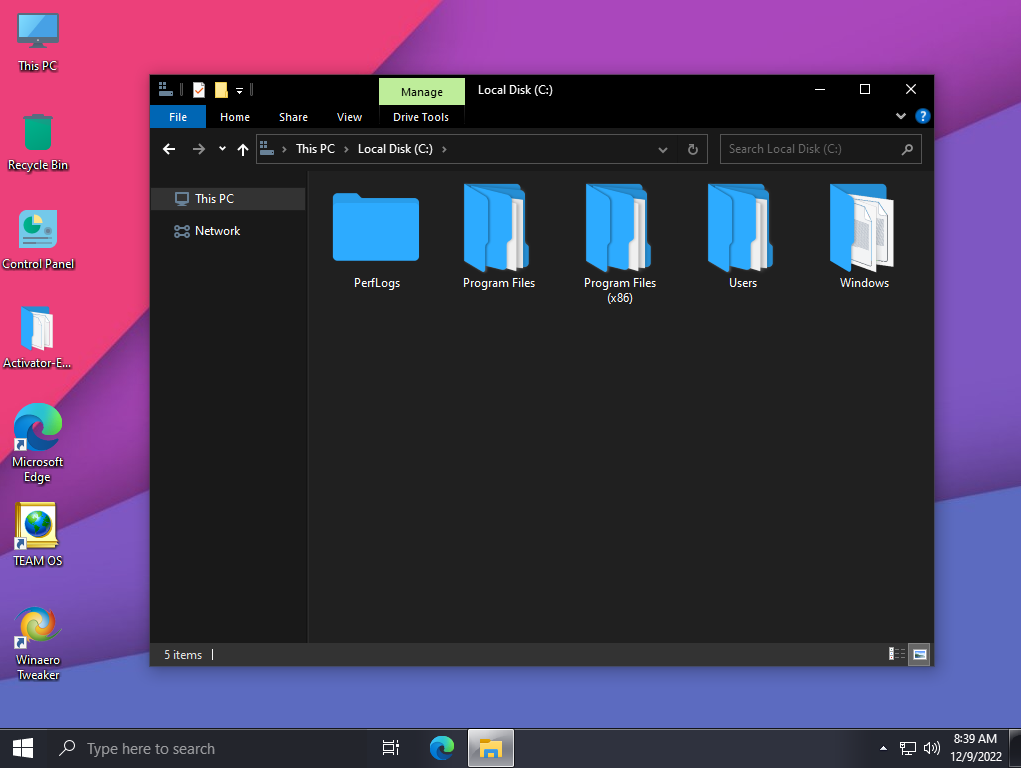The width and height of the screenshot is (1021, 768).
Task: Navigate up one level with the Up arrow
Action: coord(242,149)
